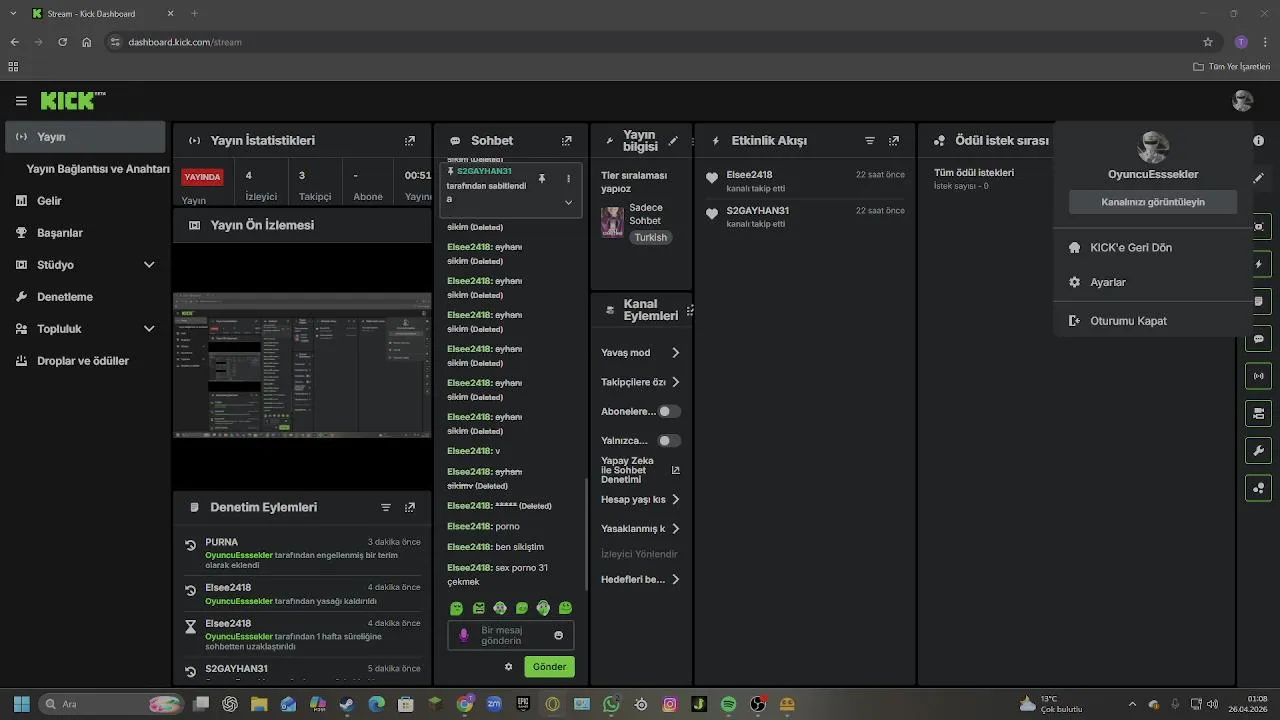Toggle the chat bubble widget on right sidebar
The width and height of the screenshot is (1280, 720).
(1259, 339)
